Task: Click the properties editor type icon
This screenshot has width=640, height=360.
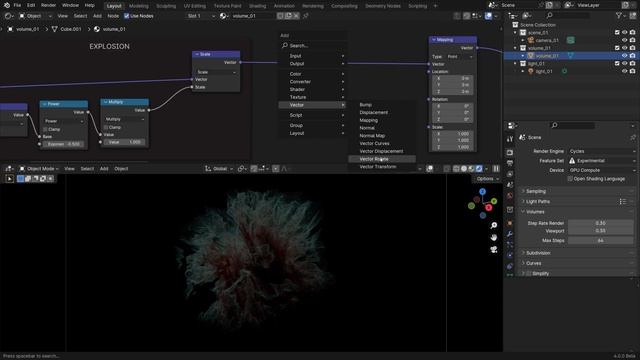Action: 512,125
